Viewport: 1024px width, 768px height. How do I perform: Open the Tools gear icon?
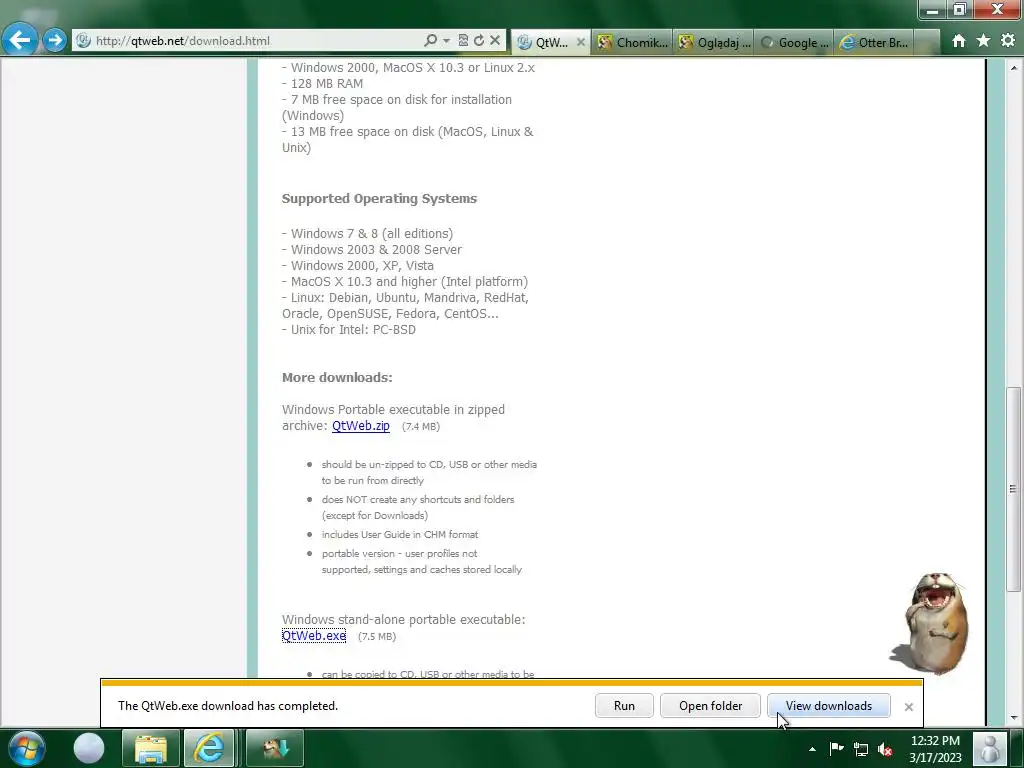coord(1008,40)
